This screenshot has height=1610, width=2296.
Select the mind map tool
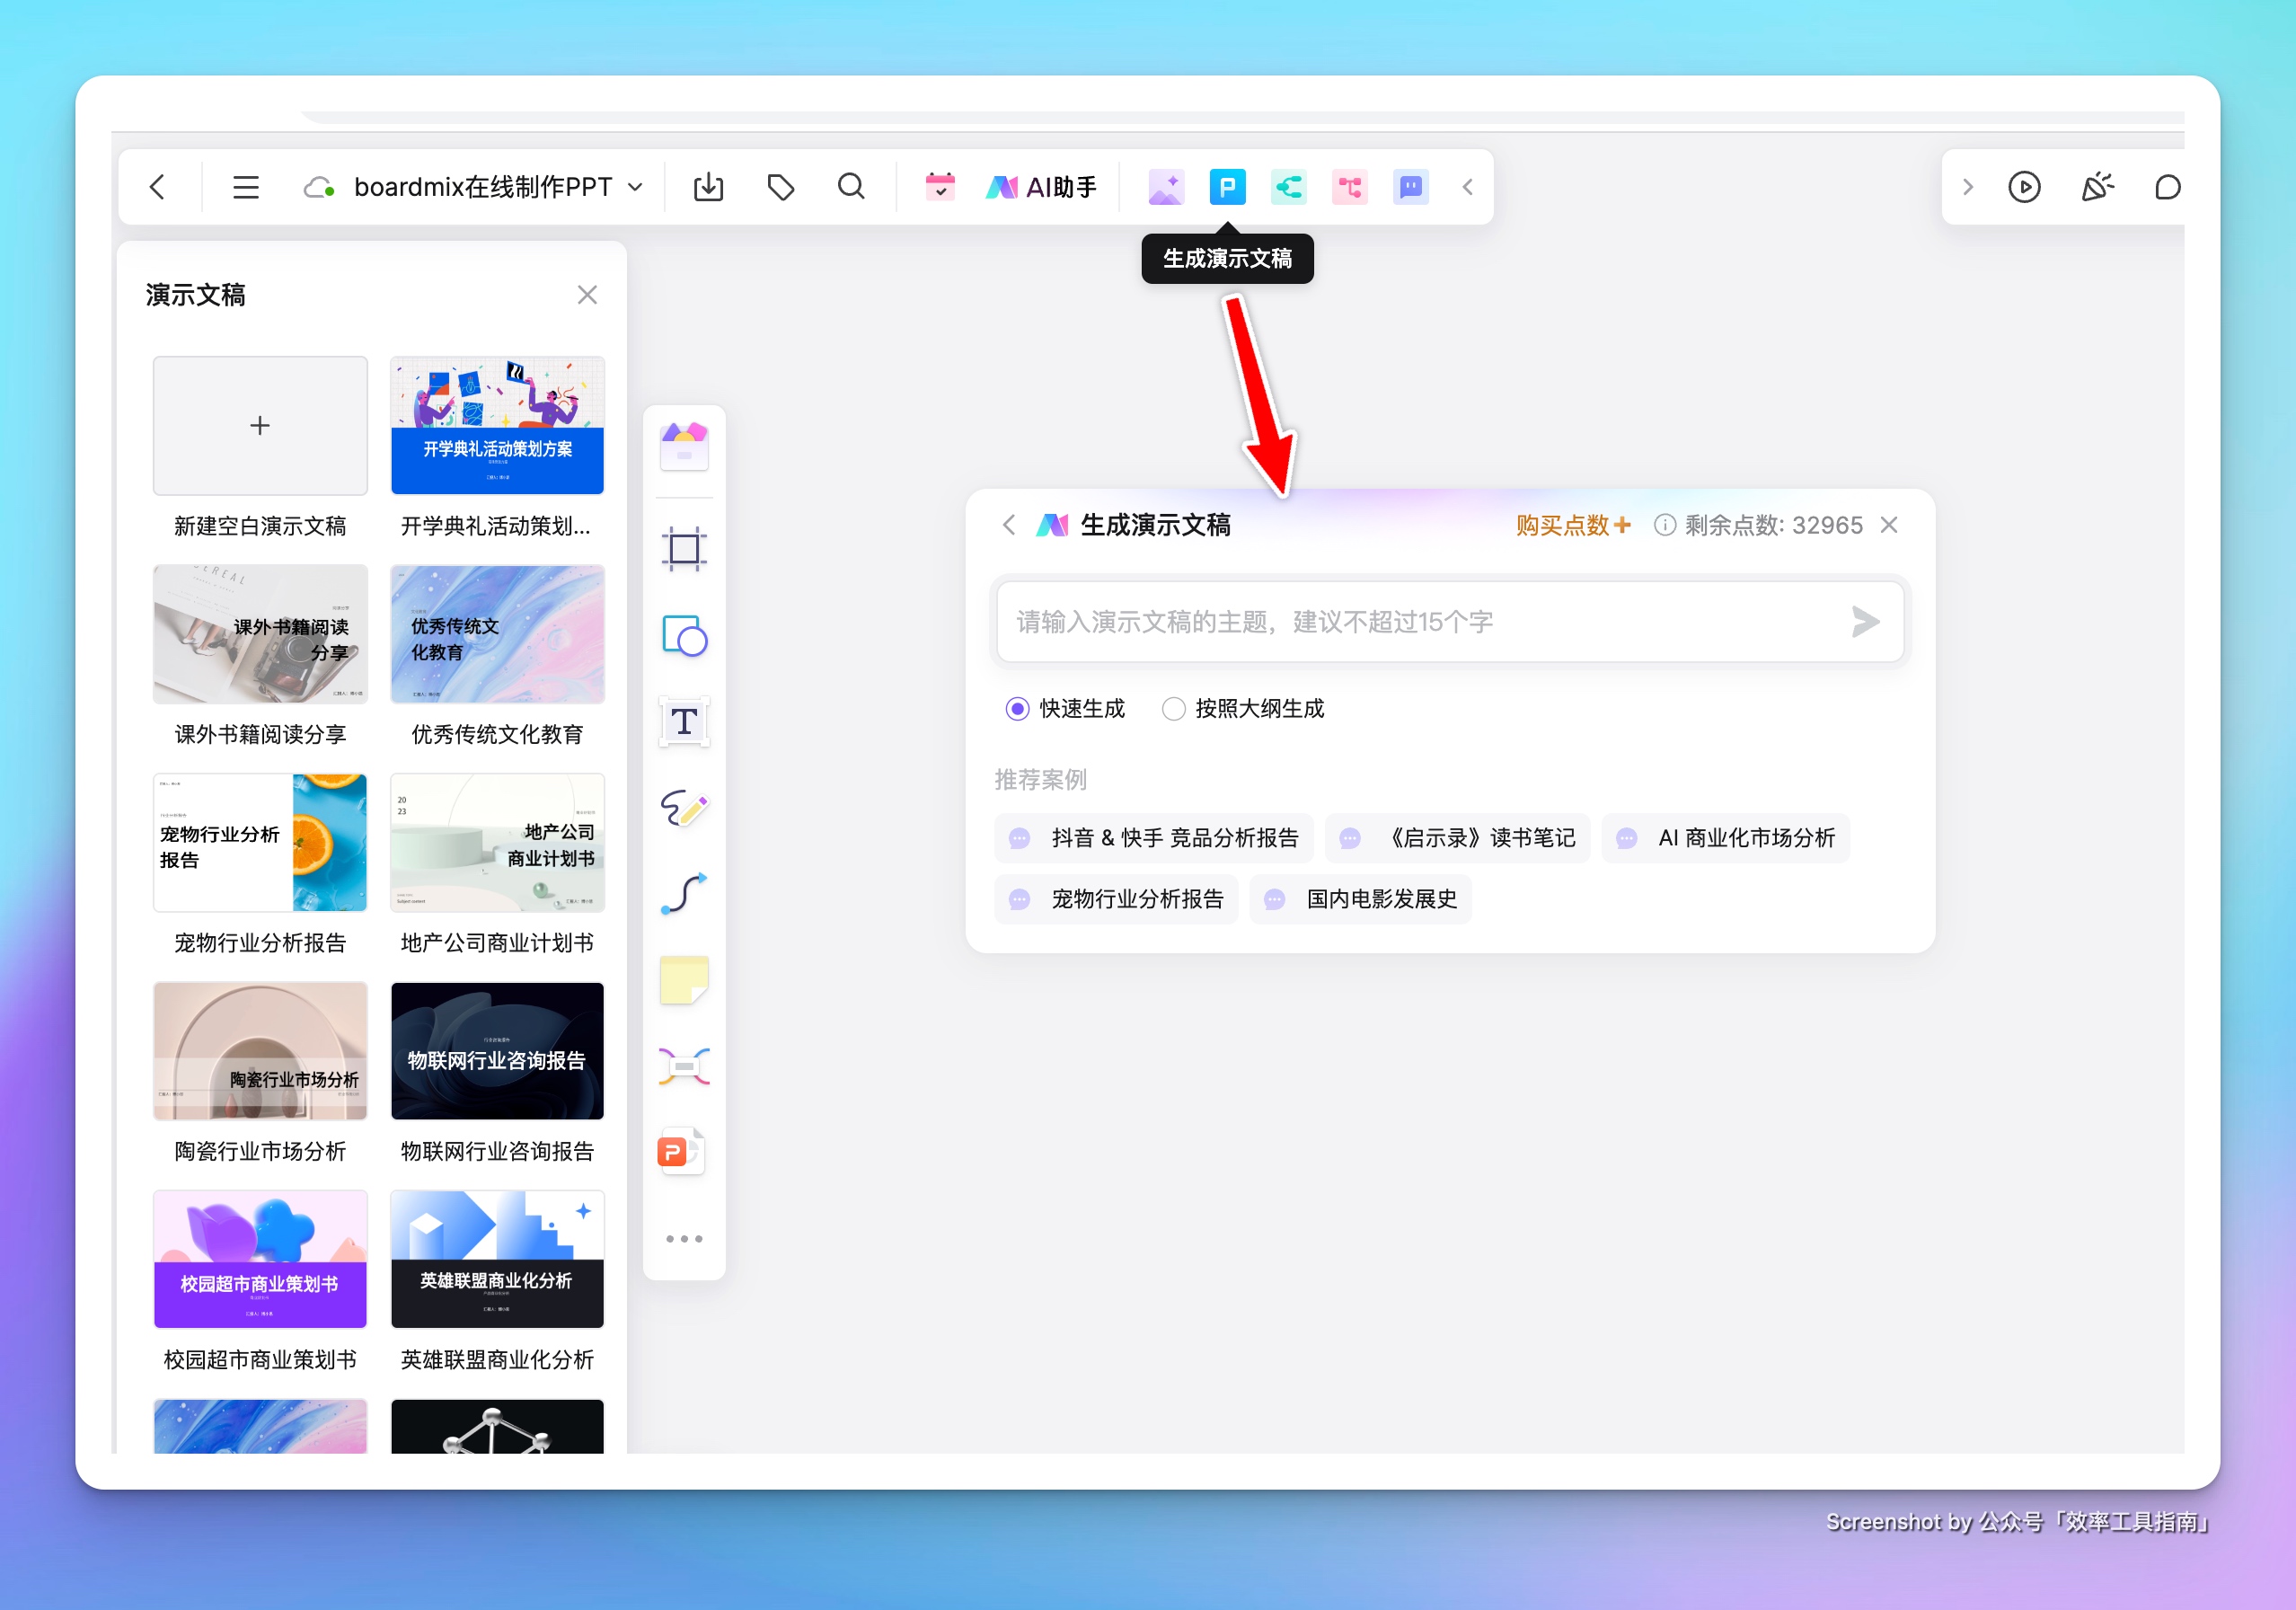684,1066
